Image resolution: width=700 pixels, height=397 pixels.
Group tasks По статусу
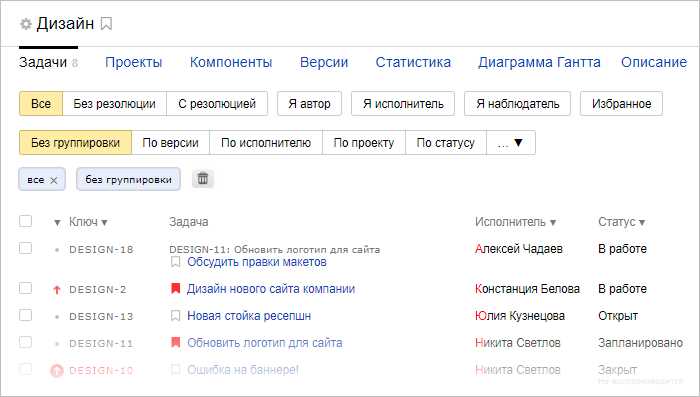point(446,143)
